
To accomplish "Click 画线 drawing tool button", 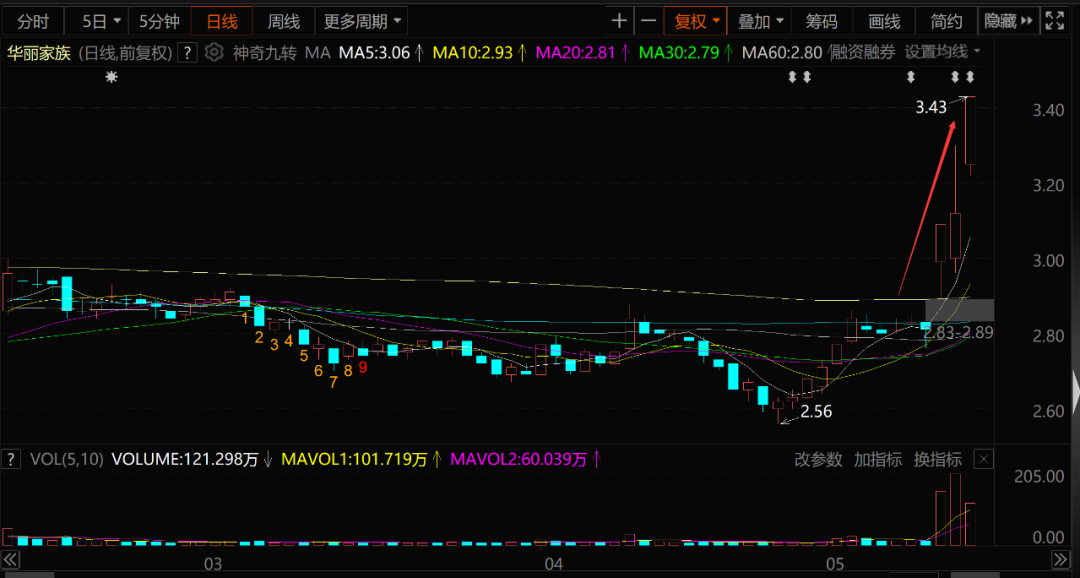I will (x=884, y=21).
